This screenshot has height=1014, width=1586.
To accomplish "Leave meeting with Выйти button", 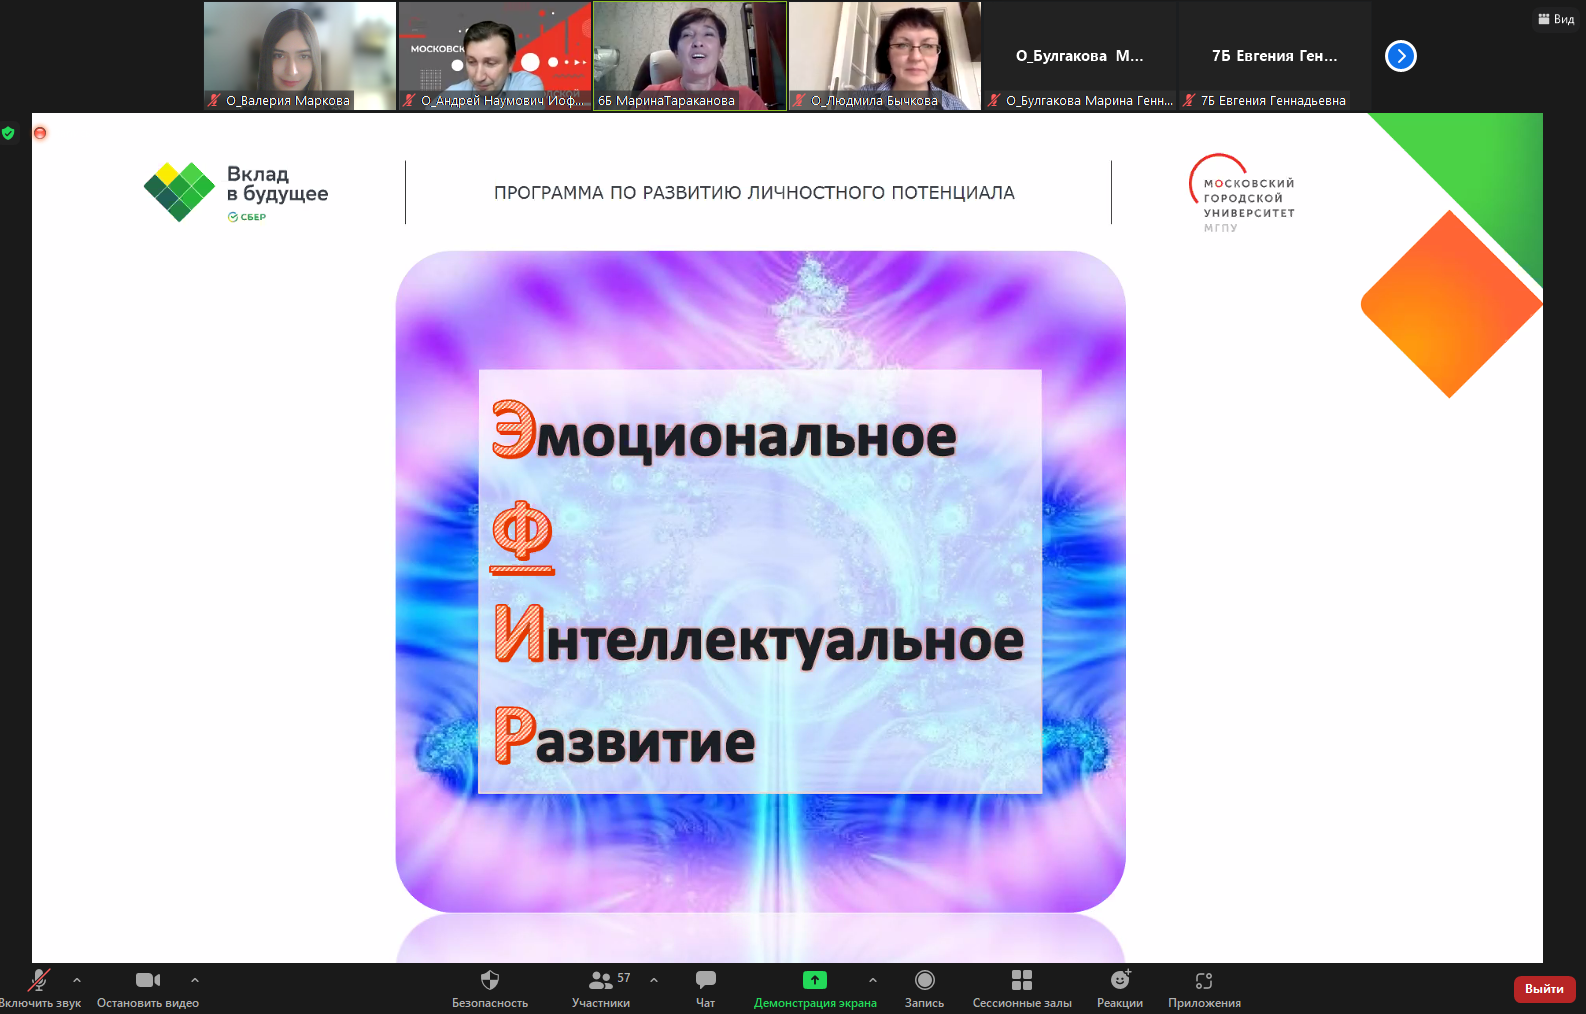I will (1545, 989).
